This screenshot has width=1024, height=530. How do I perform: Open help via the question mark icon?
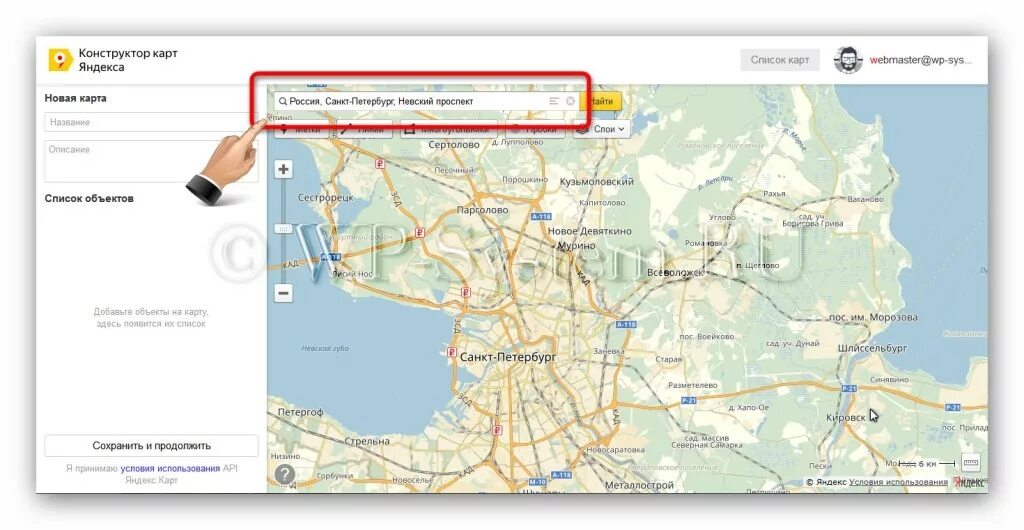285,474
